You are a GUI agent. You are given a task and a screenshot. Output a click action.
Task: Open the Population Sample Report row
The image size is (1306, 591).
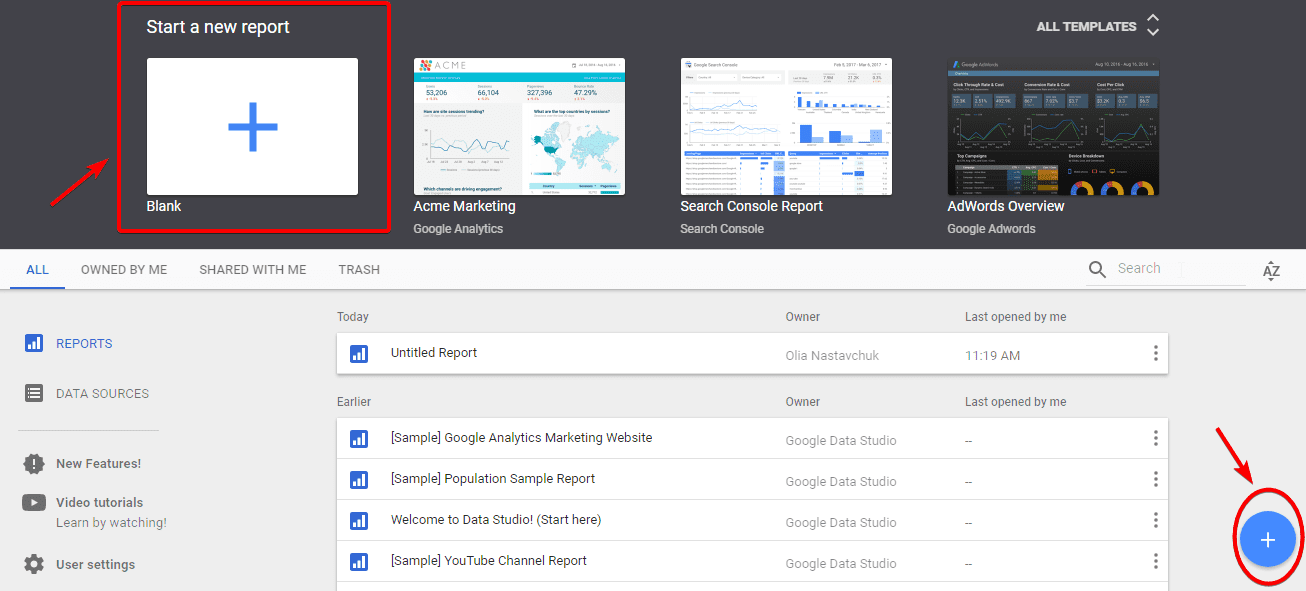pos(752,479)
